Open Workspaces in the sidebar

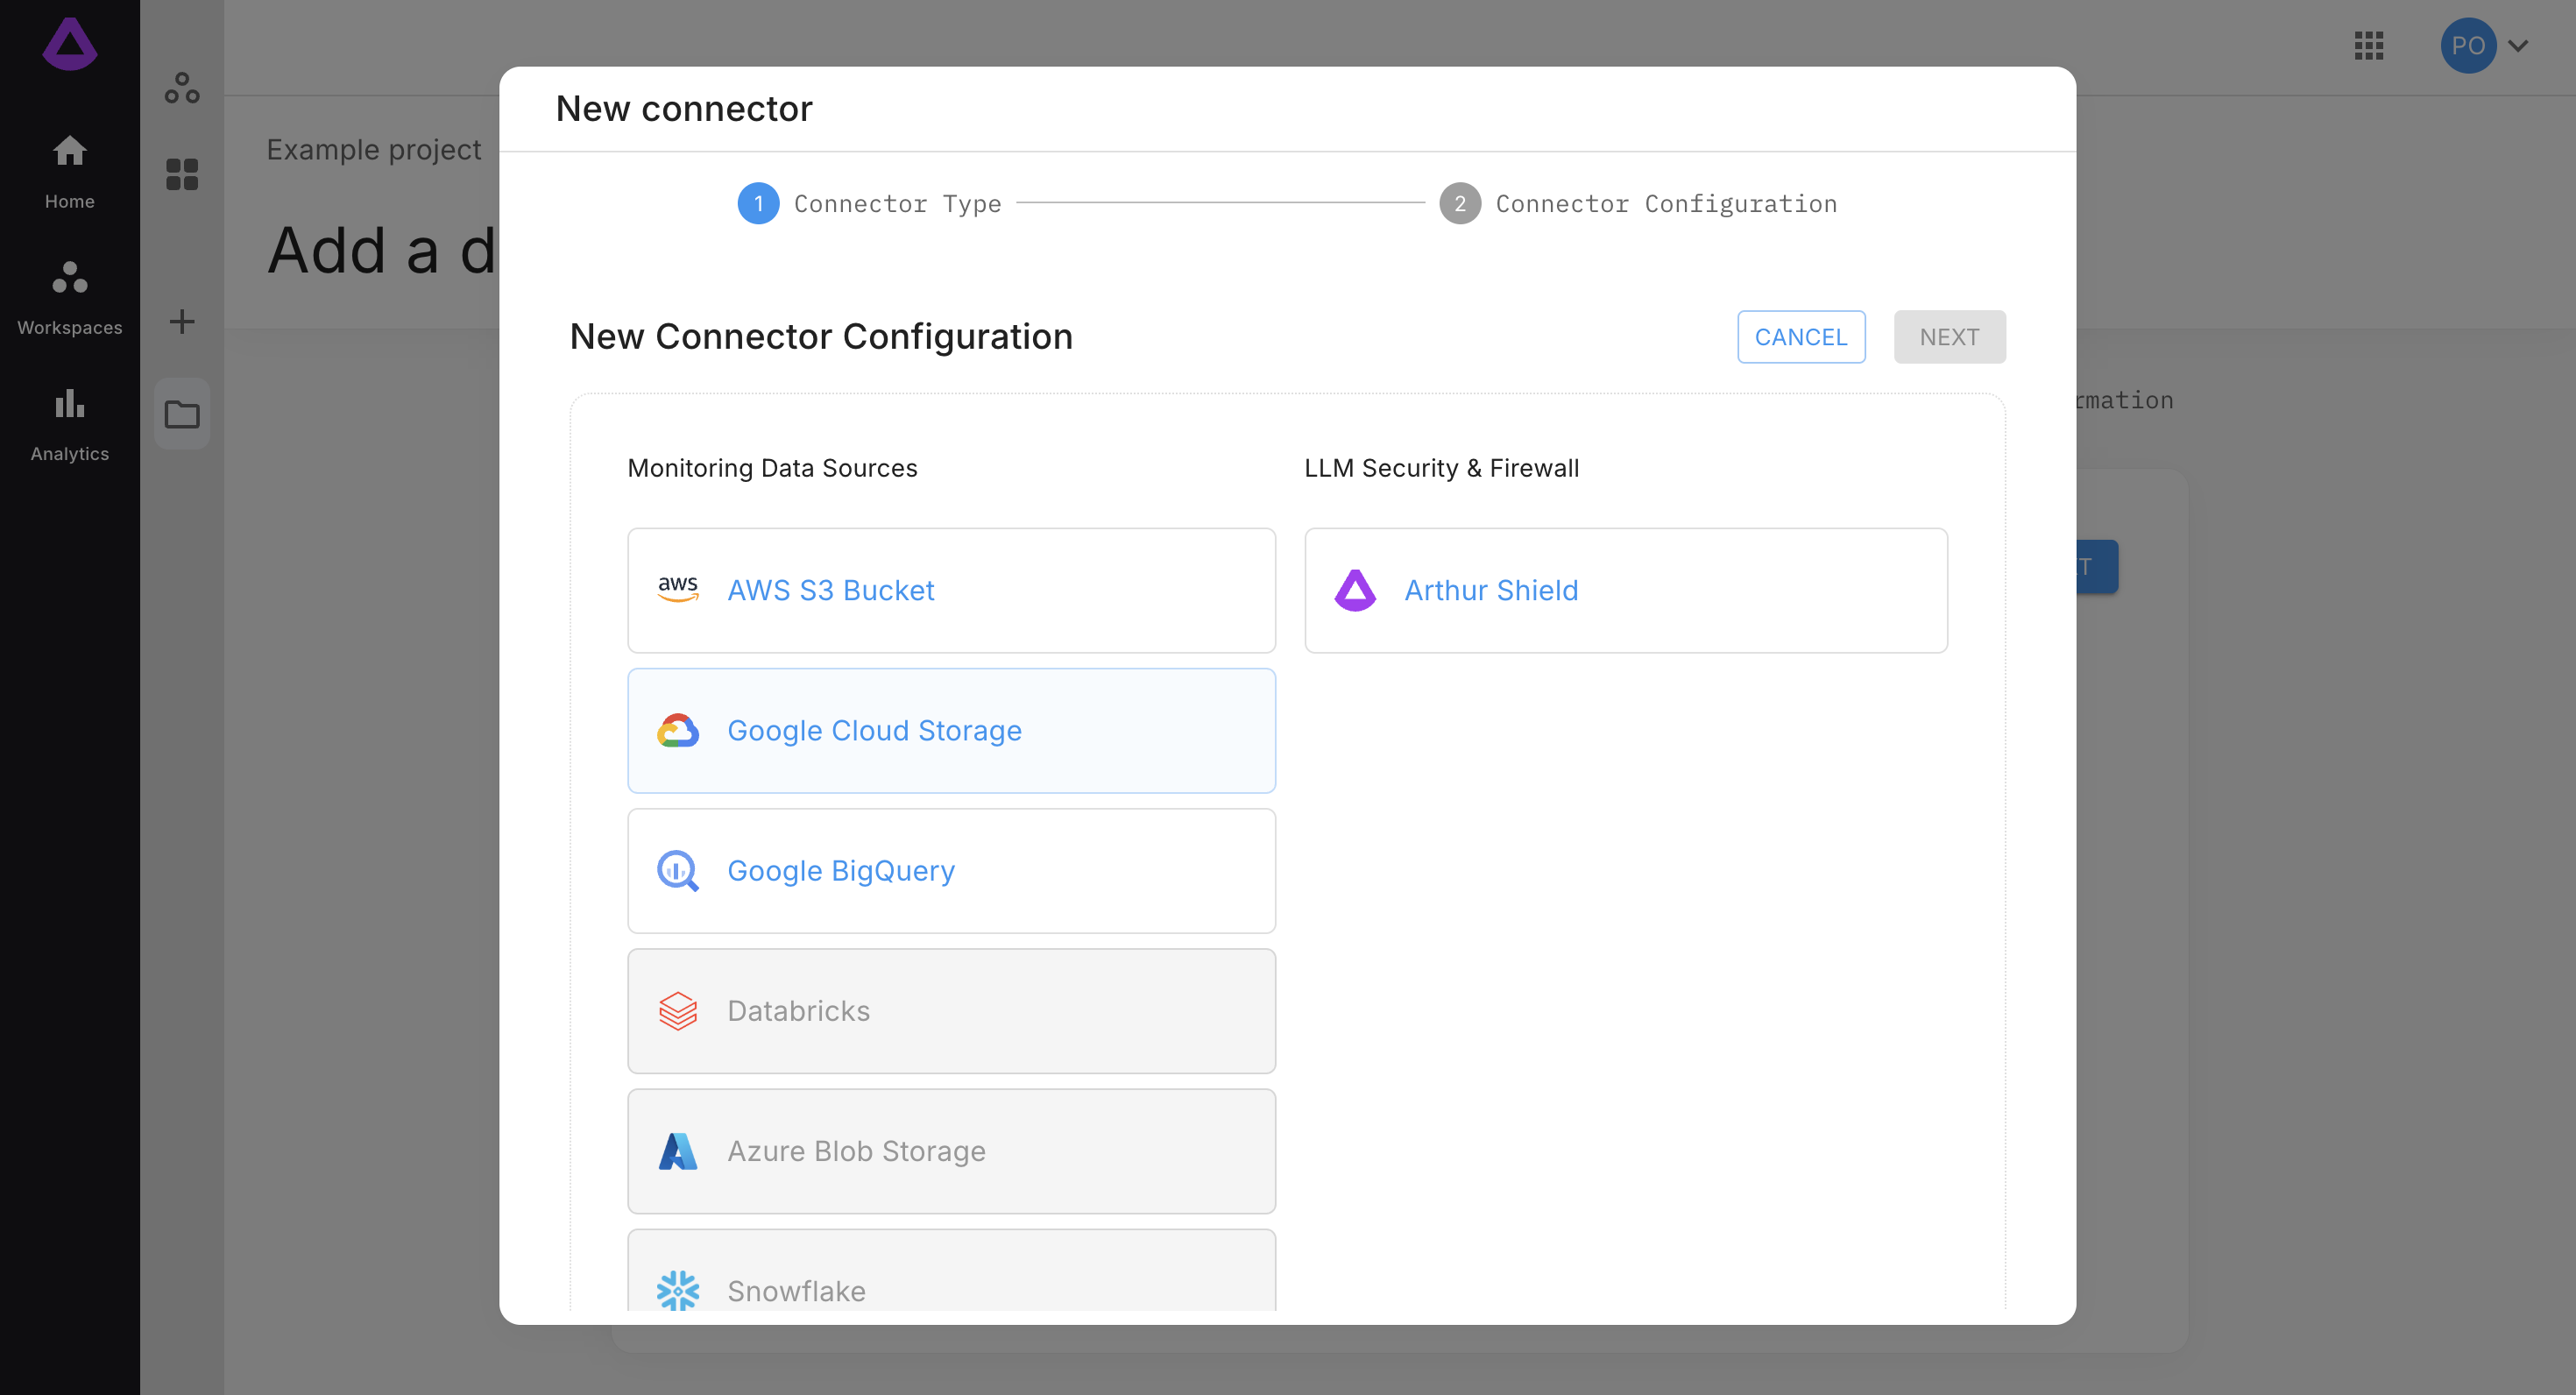click(x=70, y=298)
